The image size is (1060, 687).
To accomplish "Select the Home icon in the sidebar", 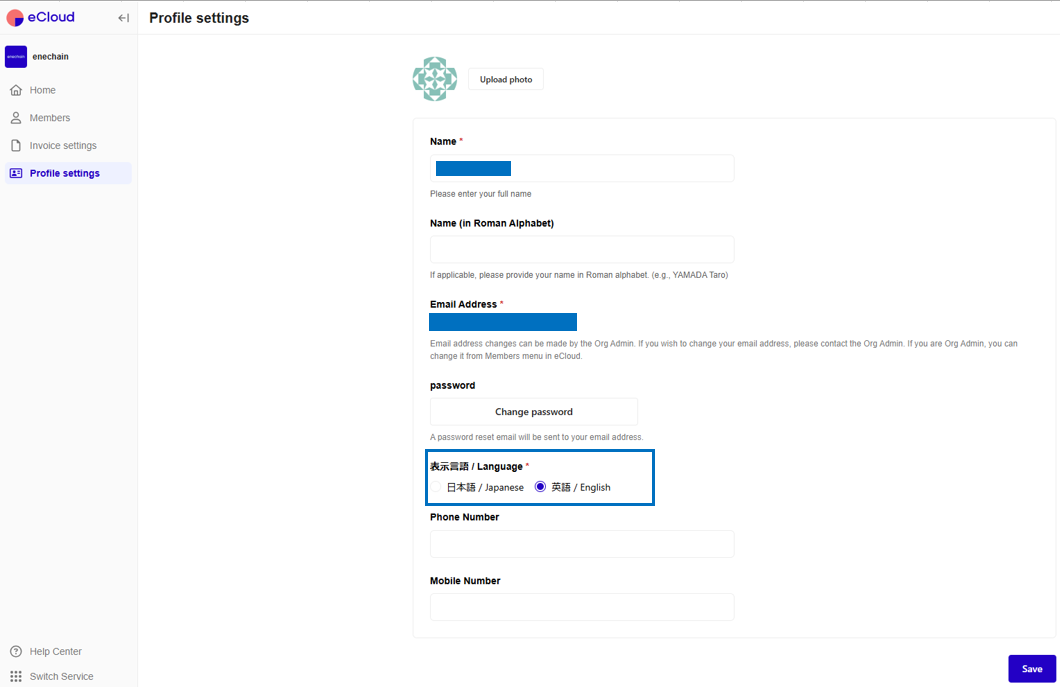I will point(17,90).
